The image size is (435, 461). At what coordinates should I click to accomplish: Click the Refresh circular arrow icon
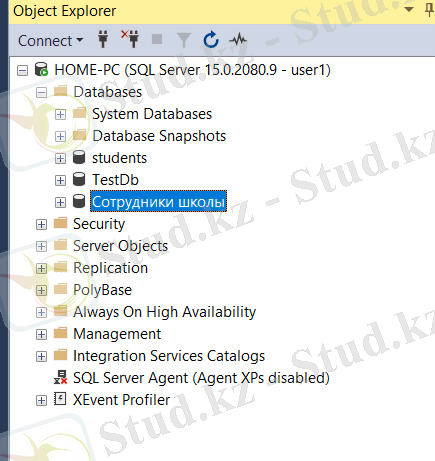211,40
